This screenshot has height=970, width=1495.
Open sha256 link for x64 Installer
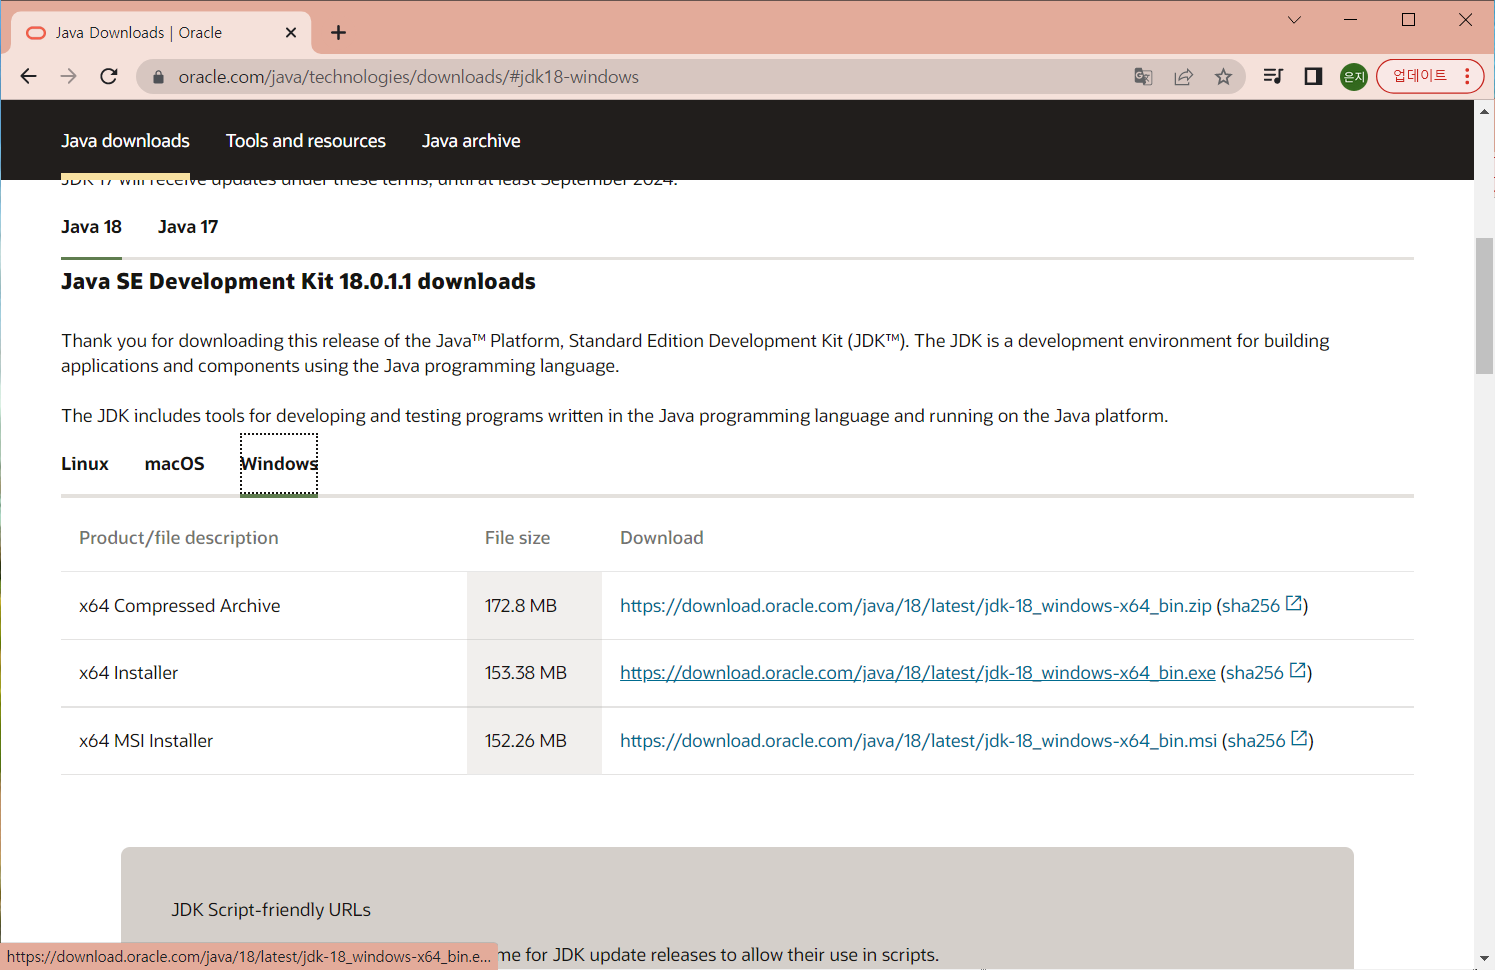coord(1255,673)
